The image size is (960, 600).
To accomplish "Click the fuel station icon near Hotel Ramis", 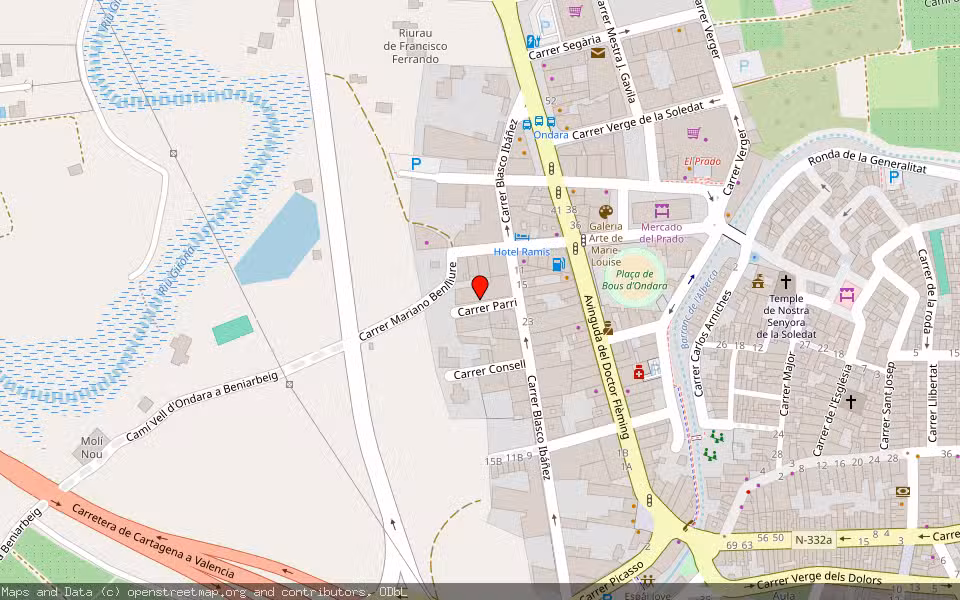I will coord(559,264).
